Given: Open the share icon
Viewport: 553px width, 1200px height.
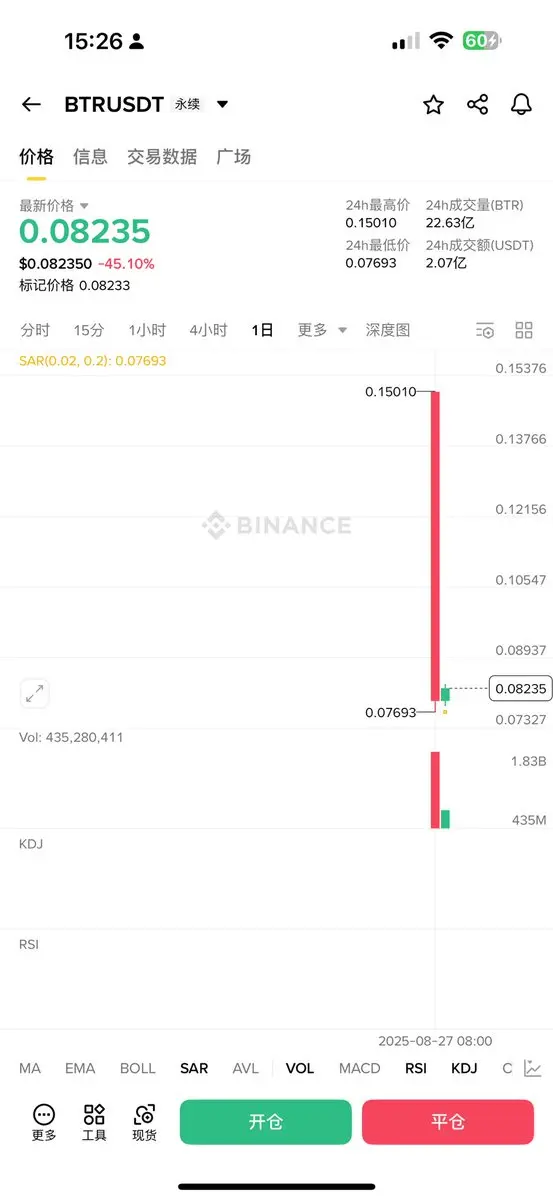Looking at the screenshot, I should click(478, 105).
